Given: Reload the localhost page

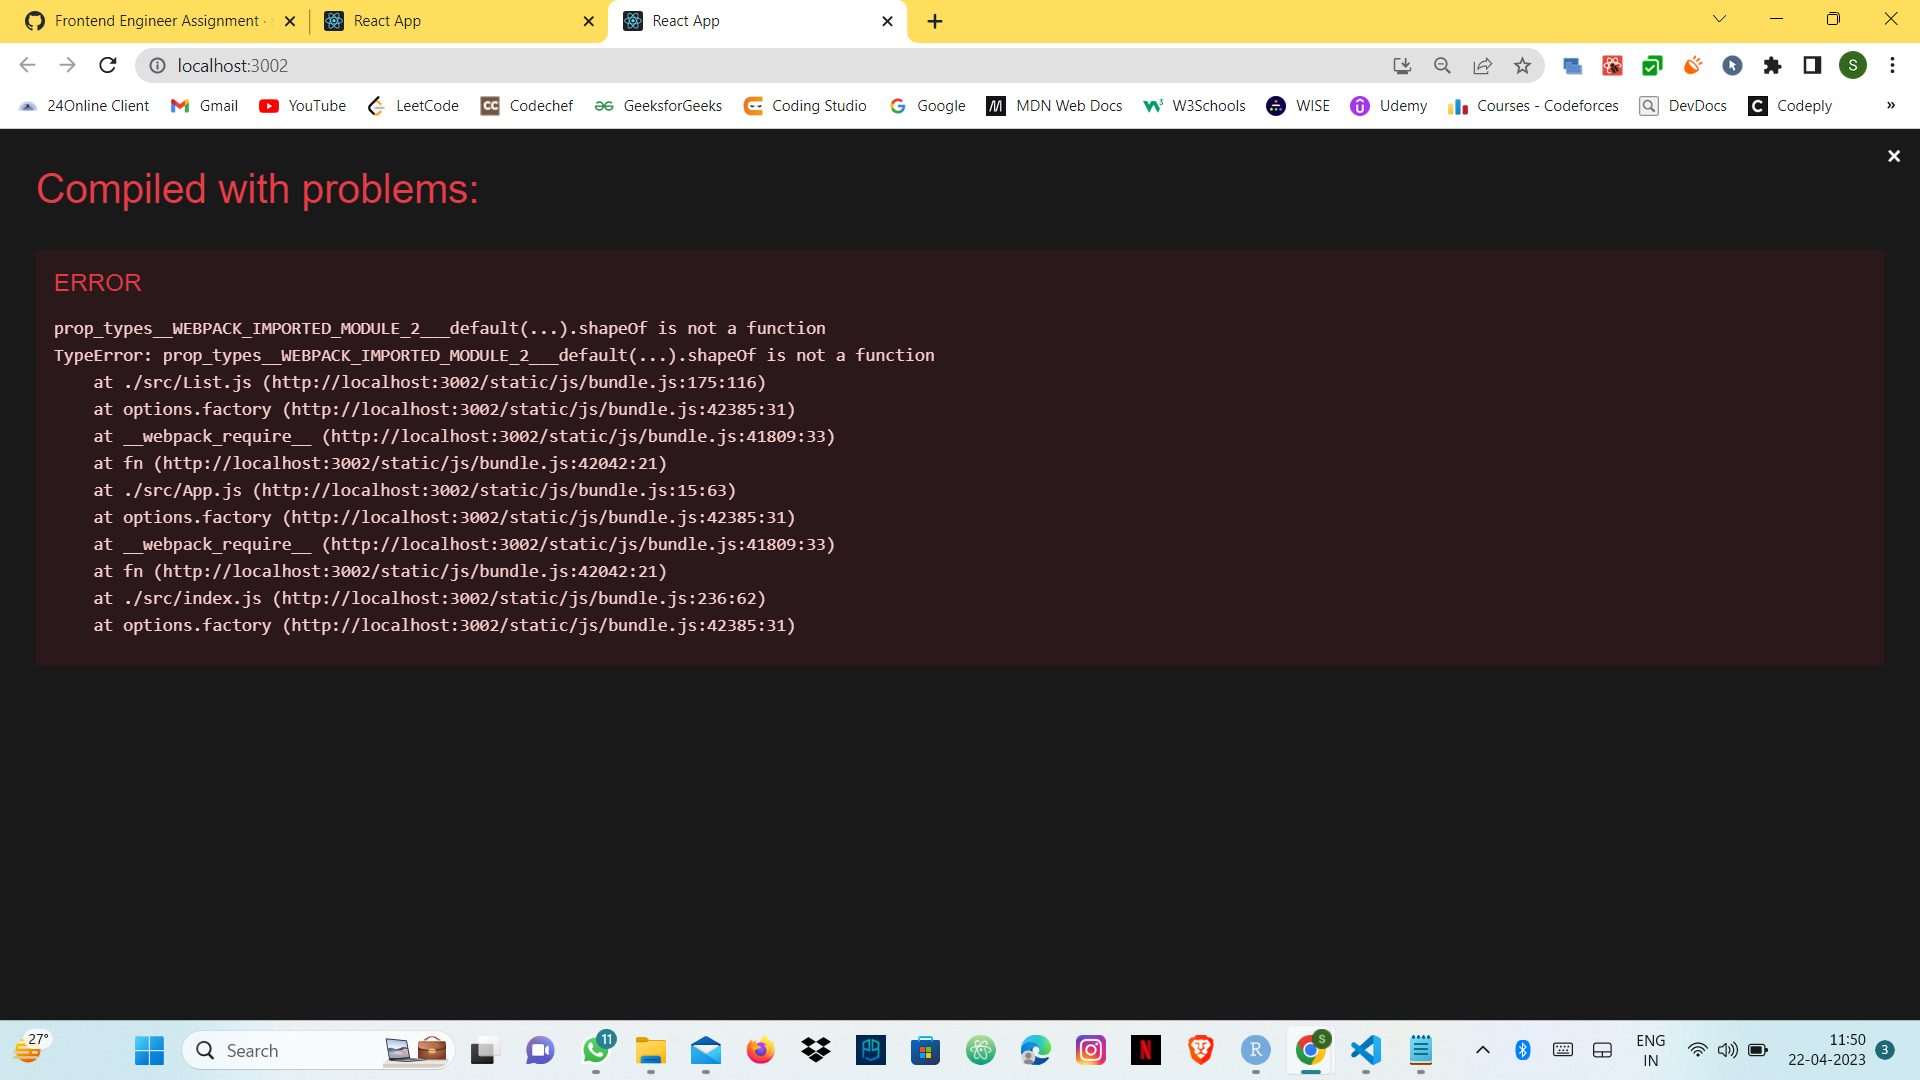Looking at the screenshot, I should click(107, 65).
